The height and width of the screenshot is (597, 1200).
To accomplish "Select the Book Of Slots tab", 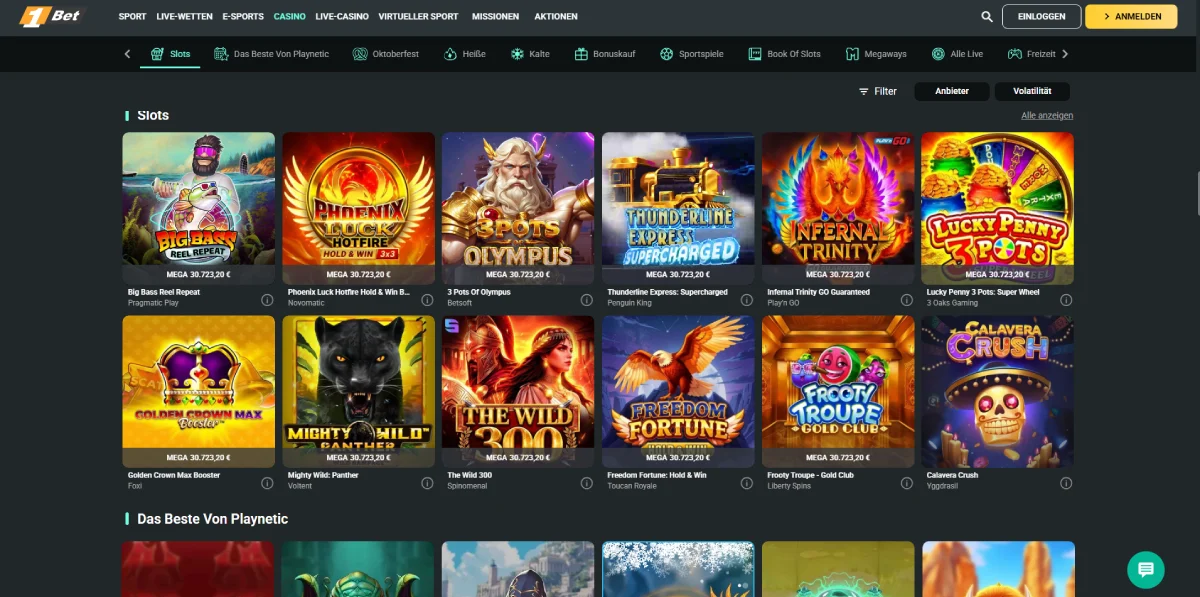I will click(784, 54).
